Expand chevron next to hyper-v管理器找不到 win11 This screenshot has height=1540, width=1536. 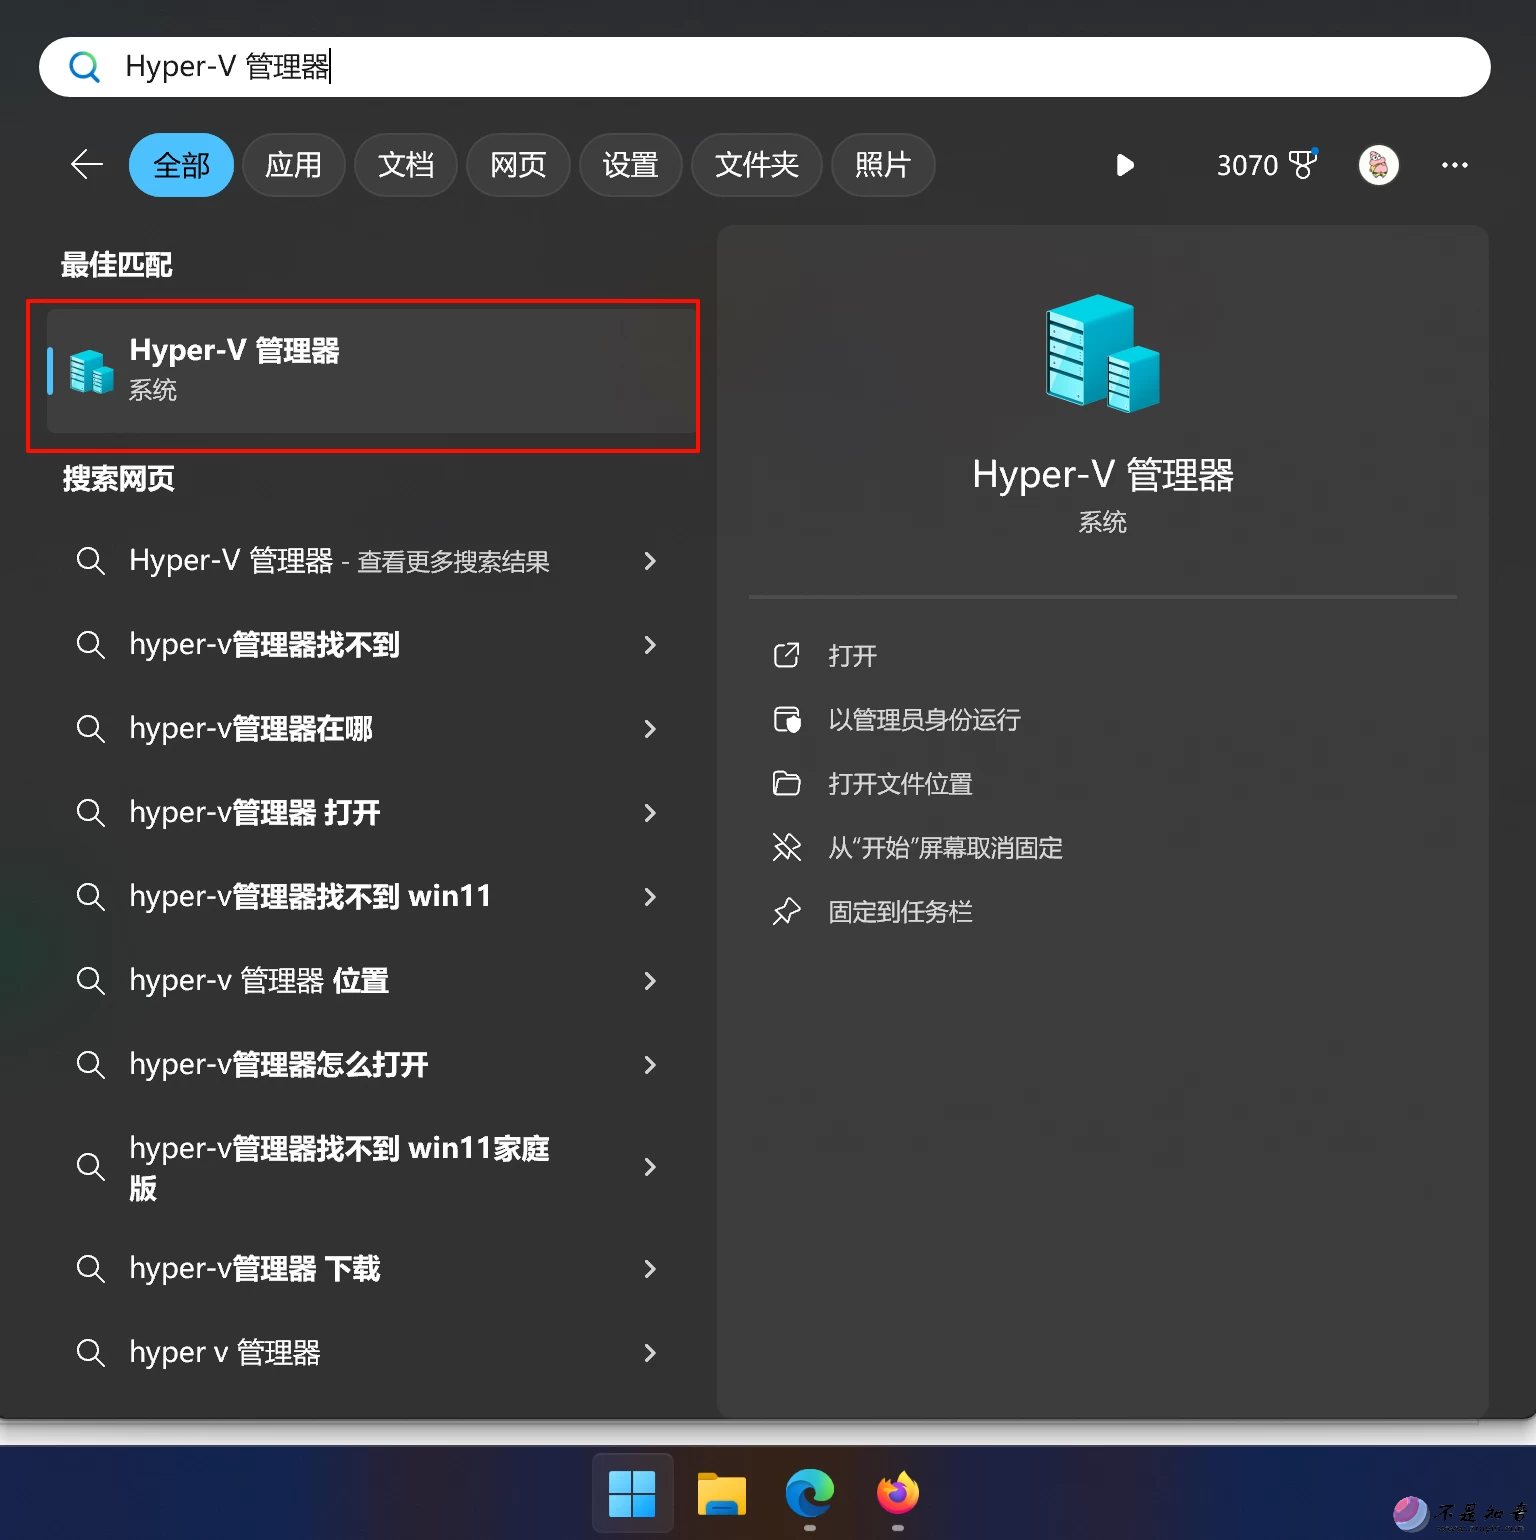(x=650, y=897)
